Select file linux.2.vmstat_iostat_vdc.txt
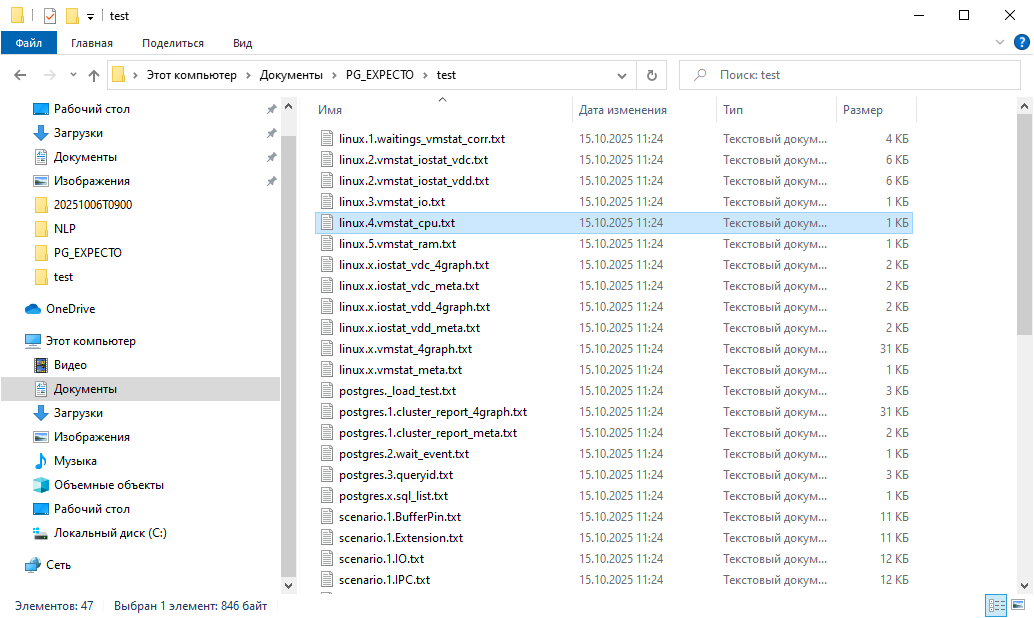1034x618 pixels. 413,160
